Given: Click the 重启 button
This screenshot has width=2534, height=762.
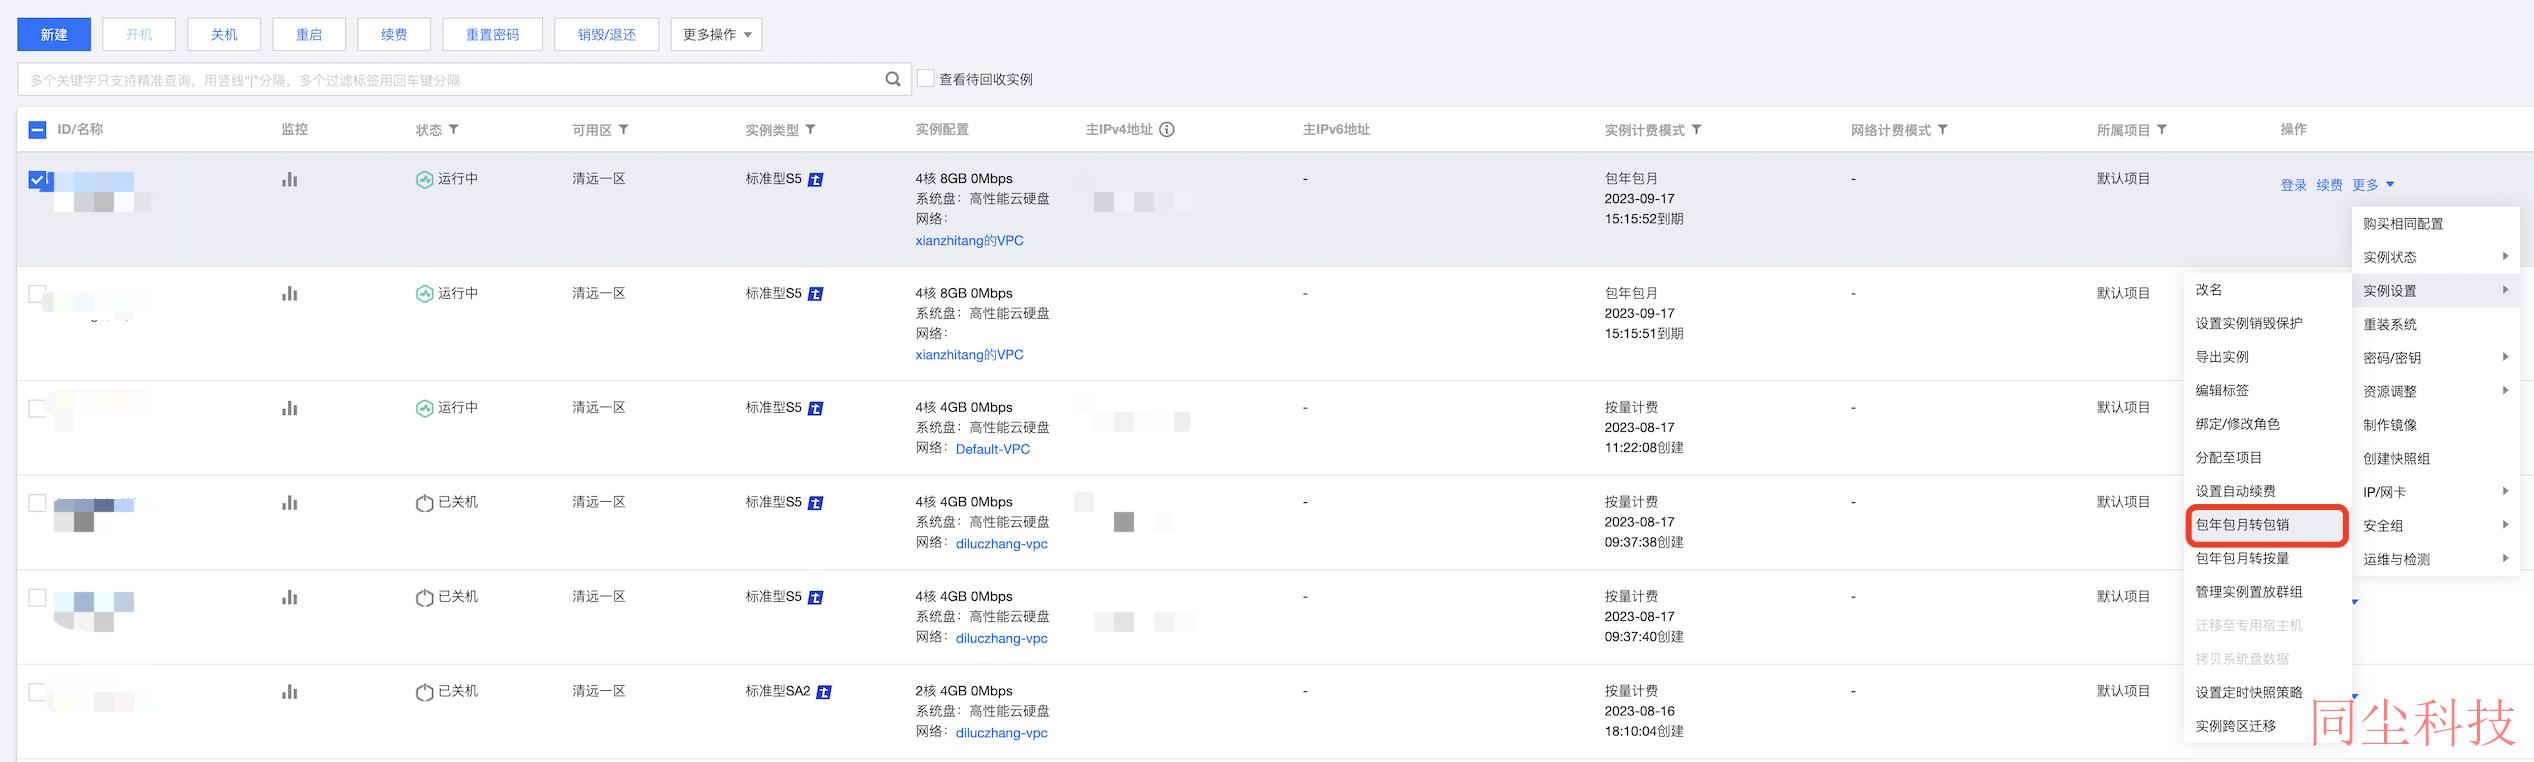Looking at the screenshot, I should click(x=309, y=34).
